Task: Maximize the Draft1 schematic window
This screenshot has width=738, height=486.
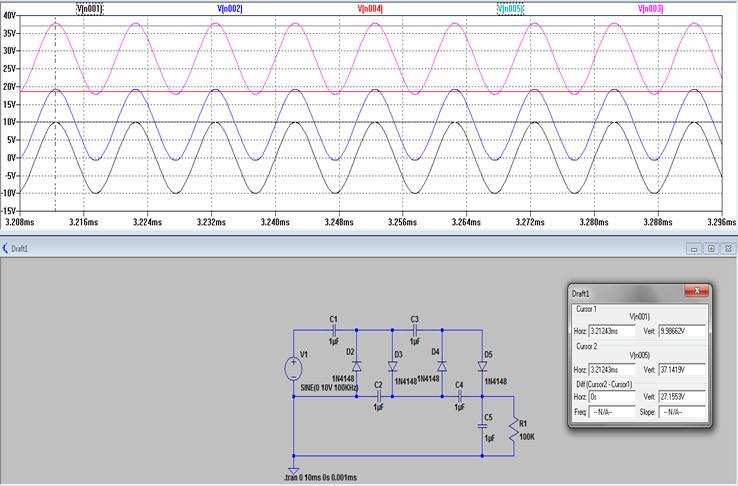Action: click(x=711, y=248)
